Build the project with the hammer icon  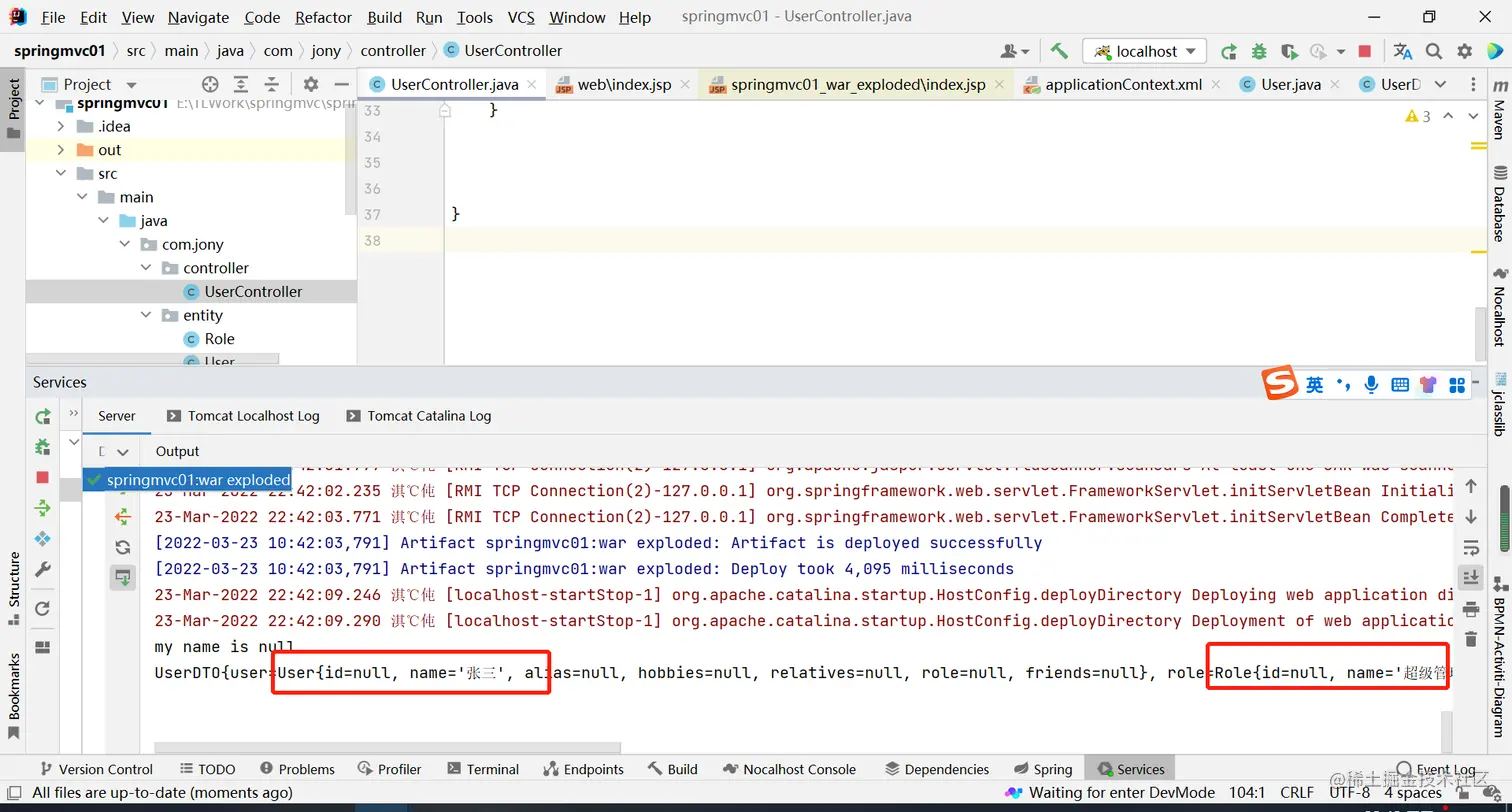[x=1059, y=51]
